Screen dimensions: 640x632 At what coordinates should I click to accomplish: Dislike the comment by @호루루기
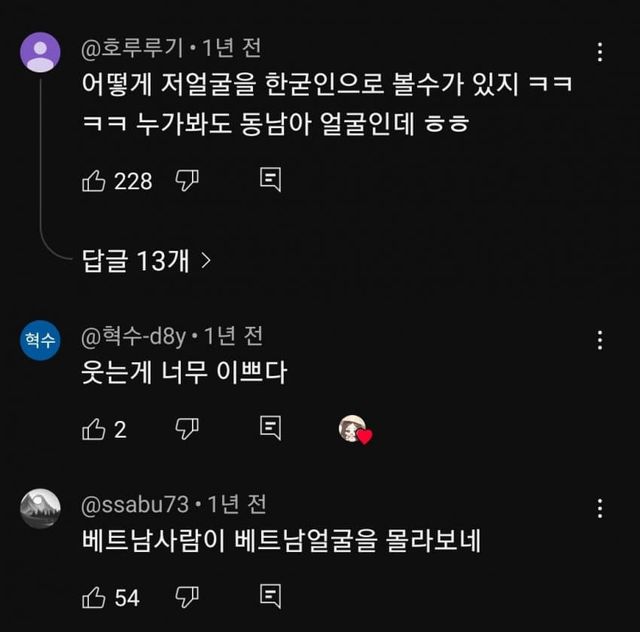coord(187,181)
